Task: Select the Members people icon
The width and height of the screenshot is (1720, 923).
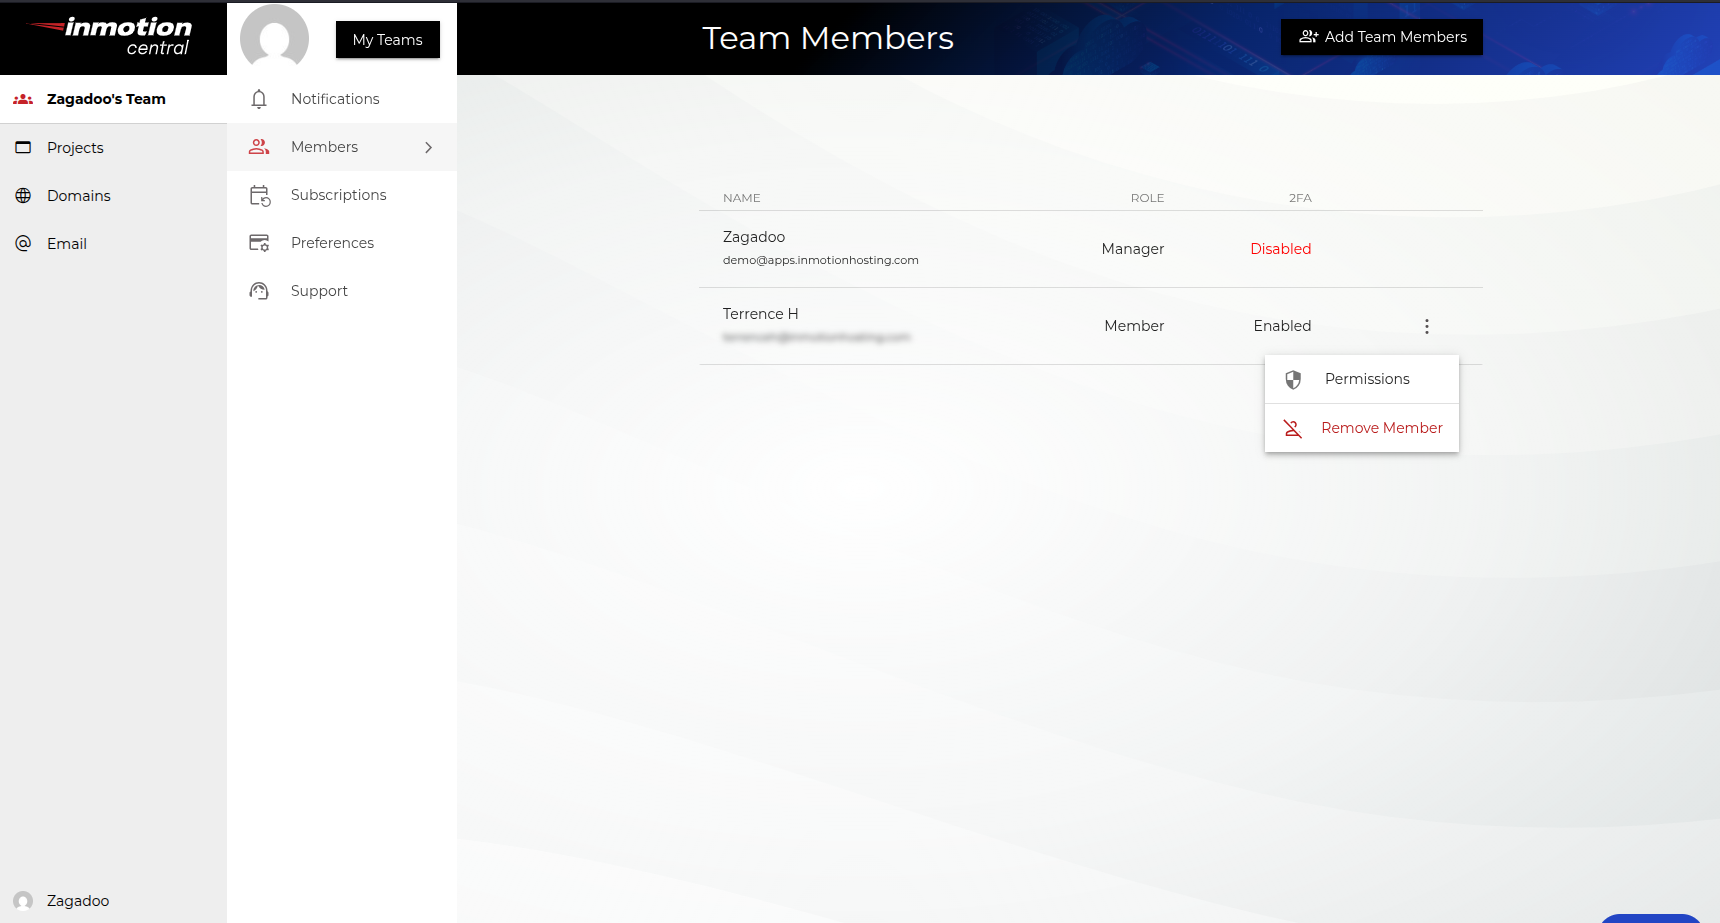Action: (259, 146)
